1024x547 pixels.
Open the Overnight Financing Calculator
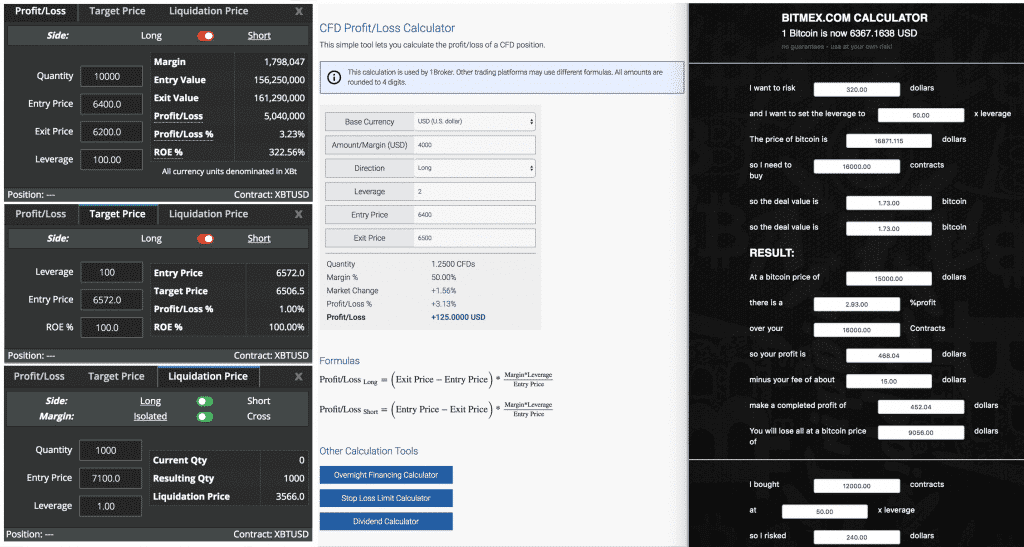(x=386, y=475)
